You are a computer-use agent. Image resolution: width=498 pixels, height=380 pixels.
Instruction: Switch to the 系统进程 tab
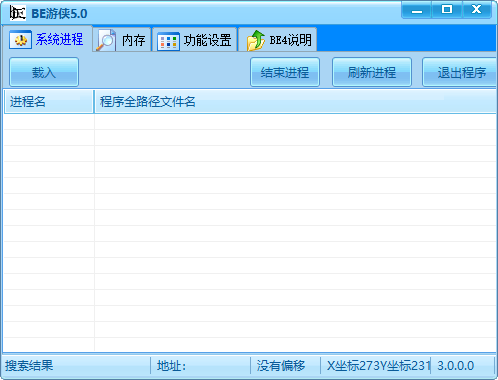47,39
